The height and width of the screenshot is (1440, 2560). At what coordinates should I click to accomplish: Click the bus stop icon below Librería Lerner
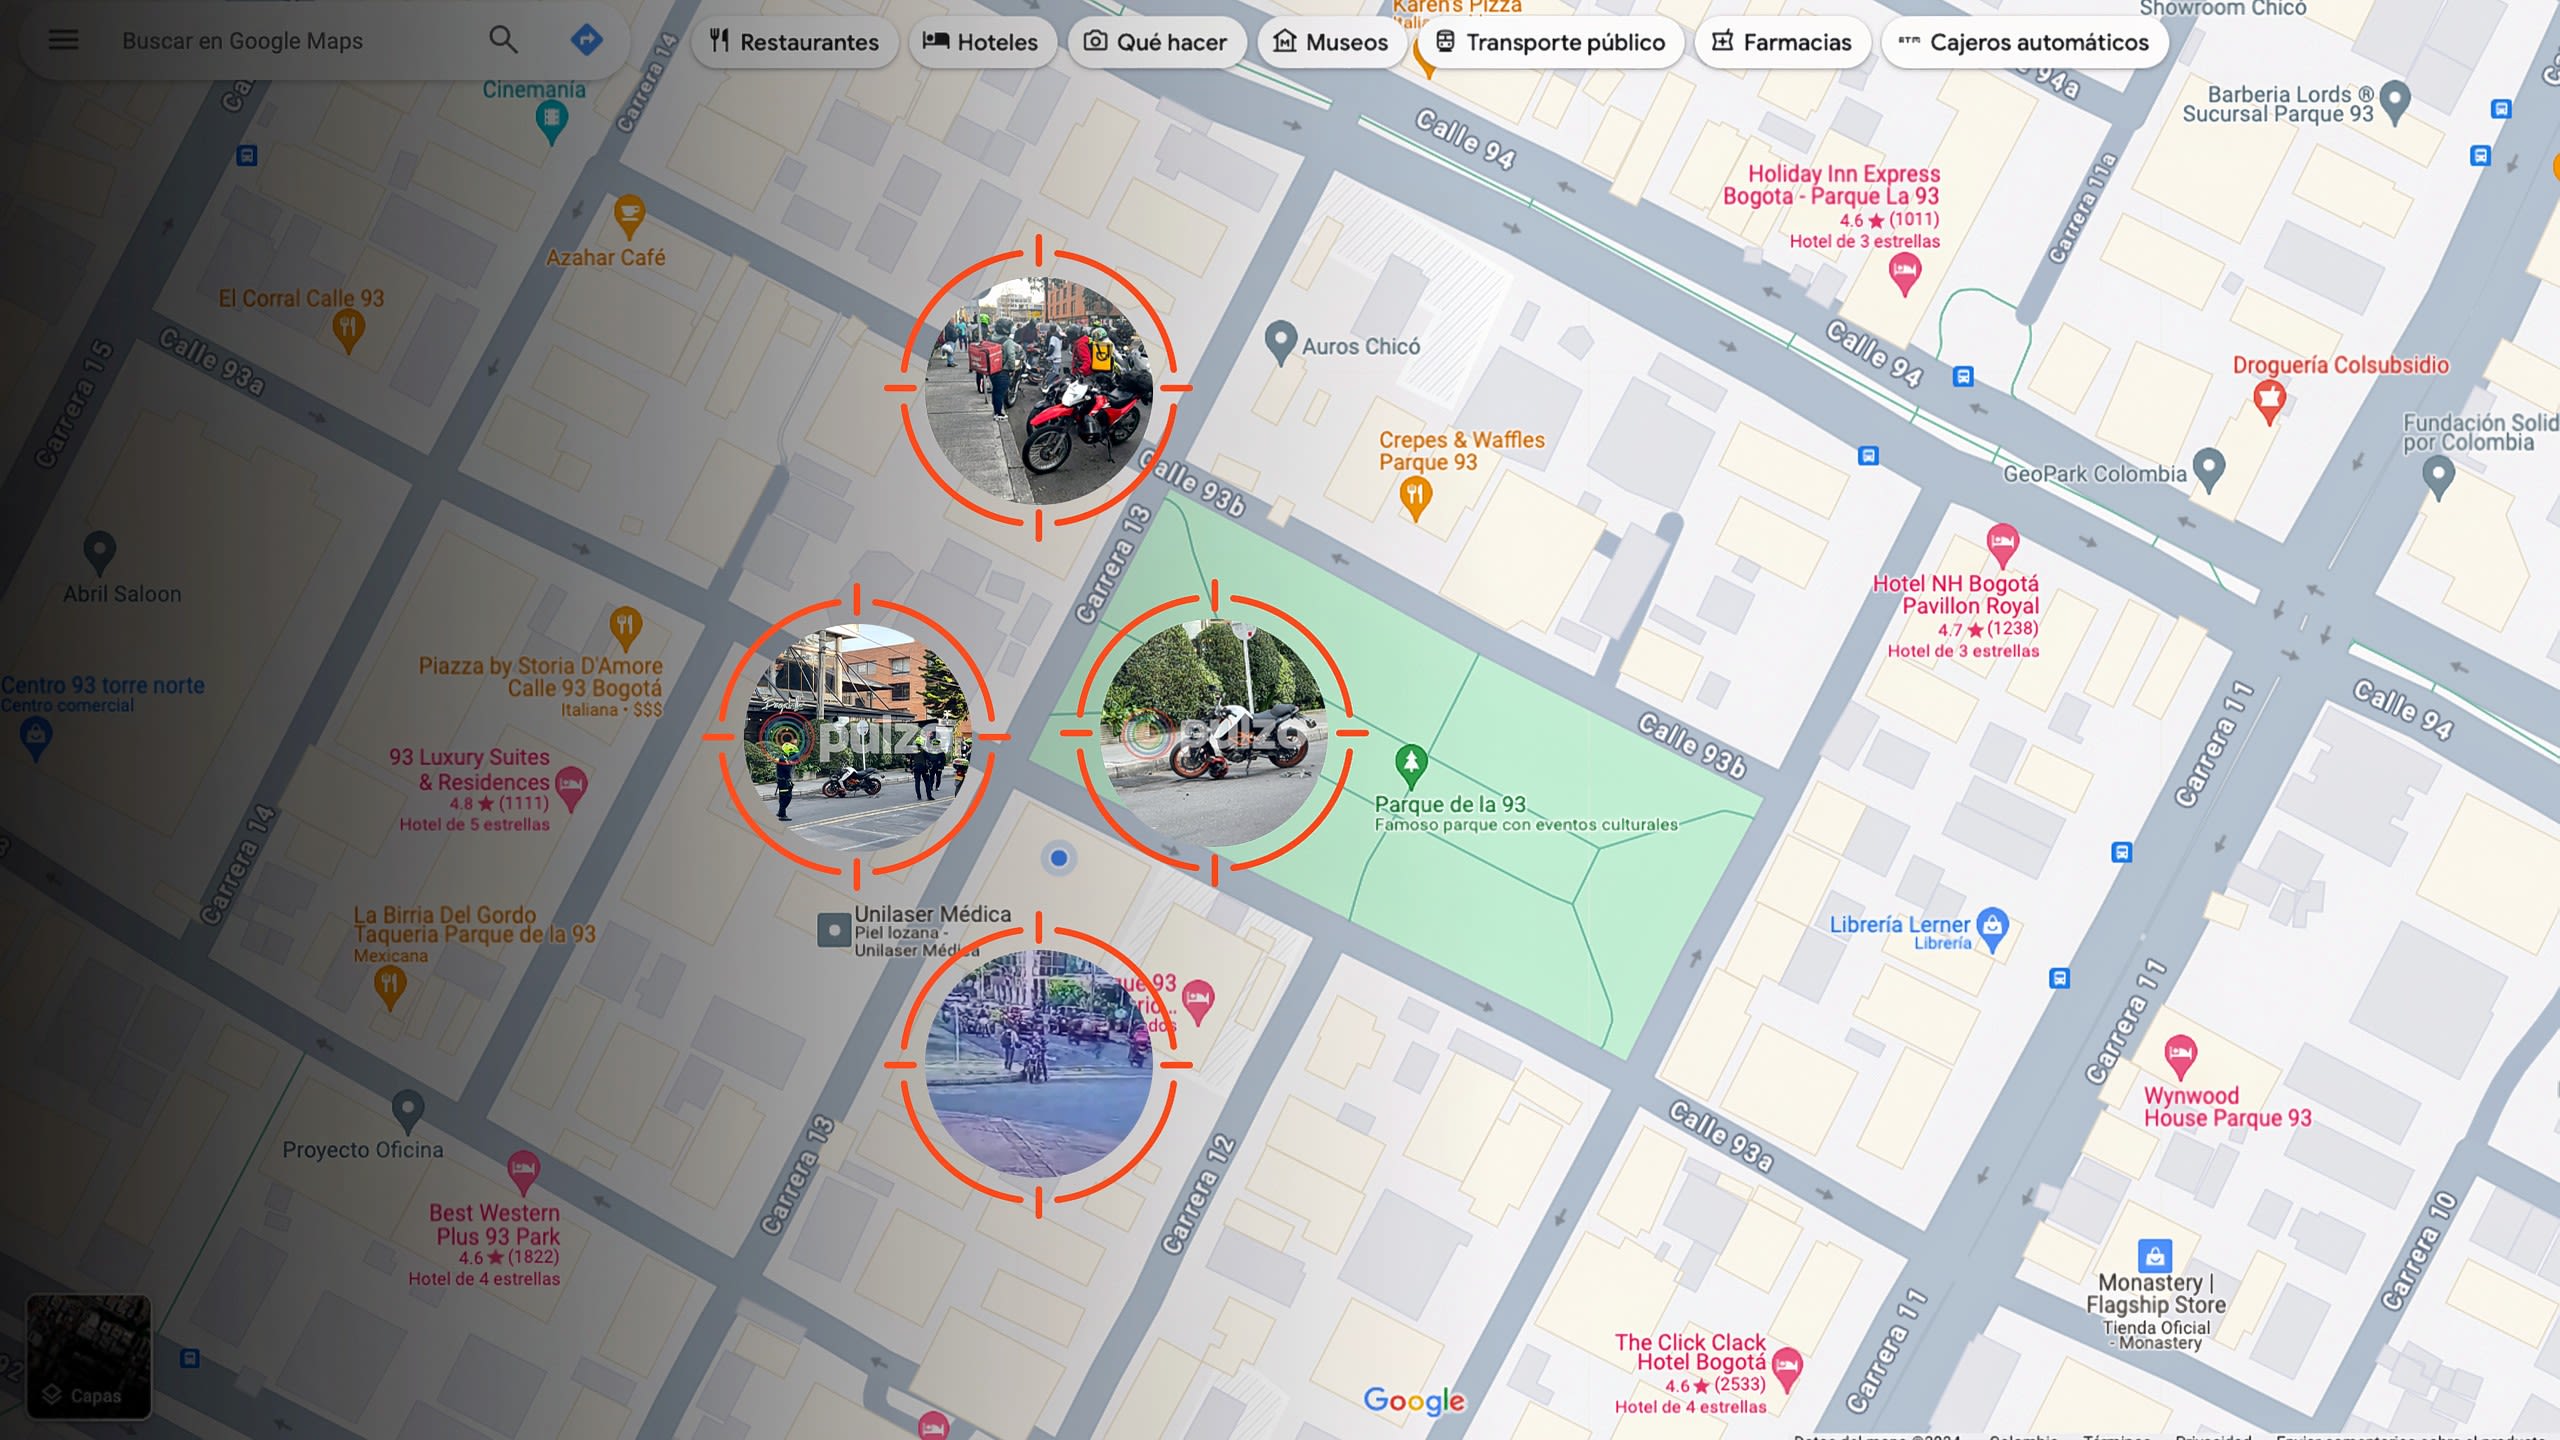(2059, 978)
